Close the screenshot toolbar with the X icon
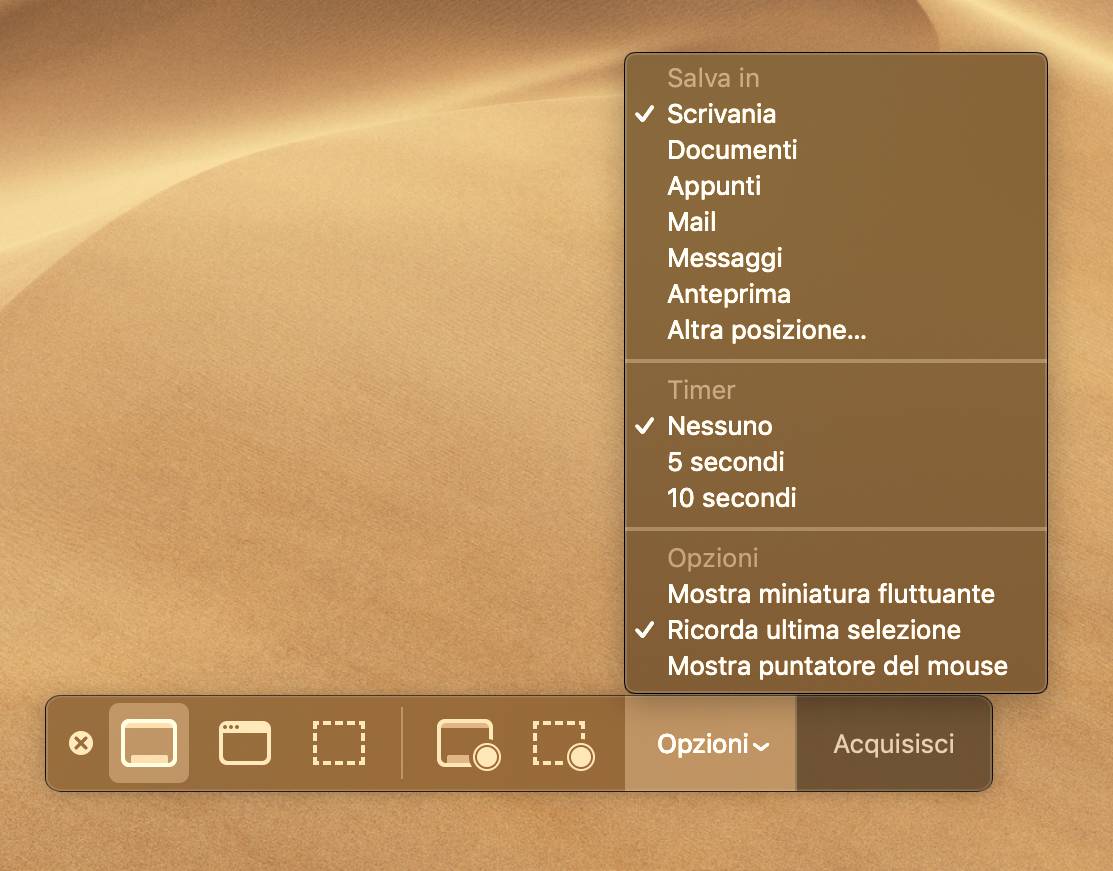 pyautogui.click(x=81, y=743)
